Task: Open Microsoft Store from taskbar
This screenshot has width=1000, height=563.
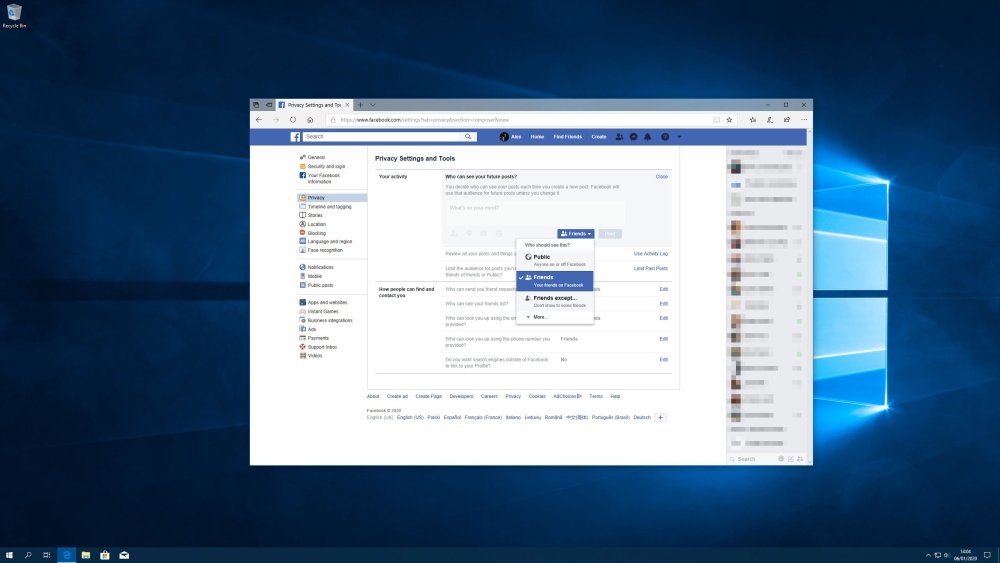Action: tap(105, 555)
